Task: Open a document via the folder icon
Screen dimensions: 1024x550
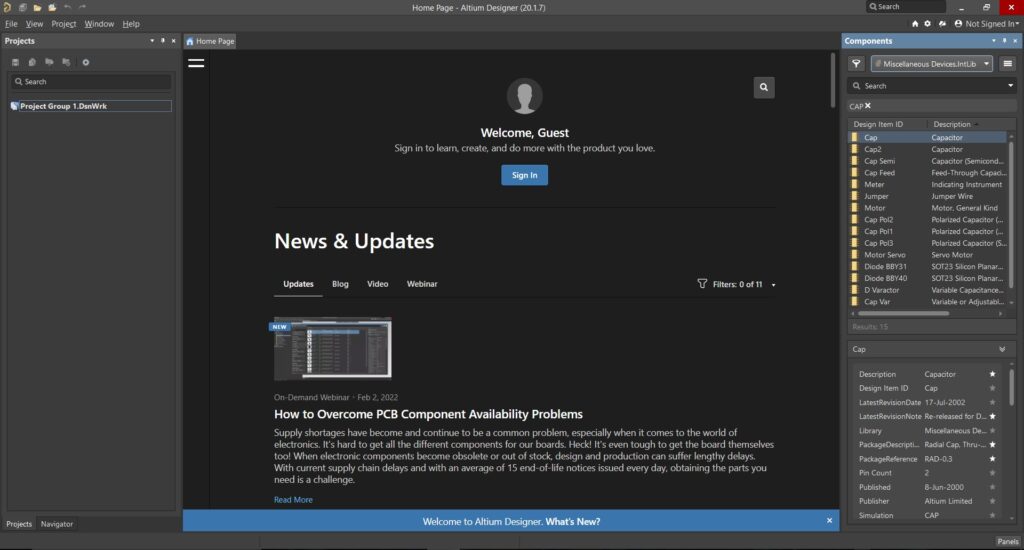Action: pyautogui.click(x=37, y=7)
